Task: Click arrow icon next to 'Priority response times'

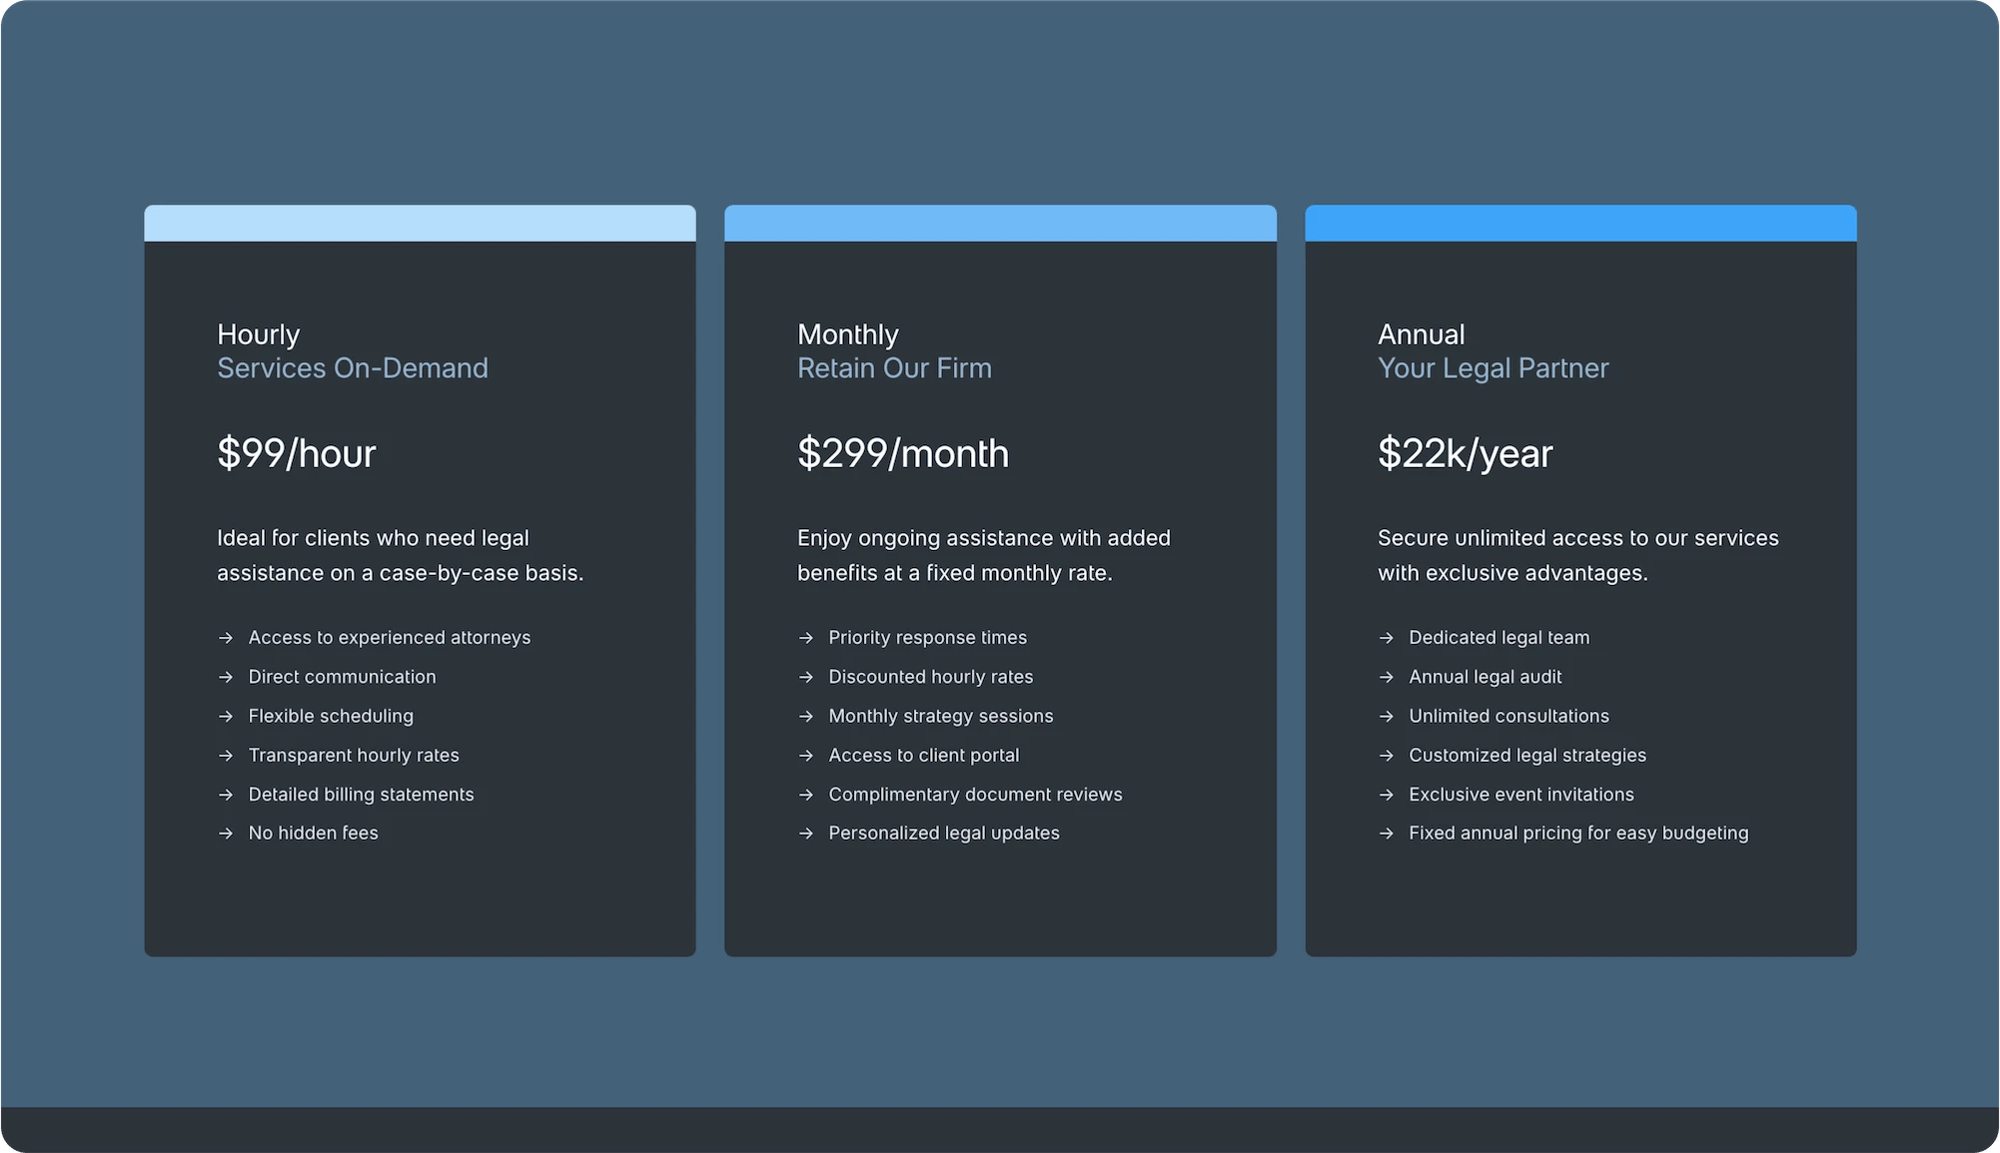Action: (x=806, y=638)
